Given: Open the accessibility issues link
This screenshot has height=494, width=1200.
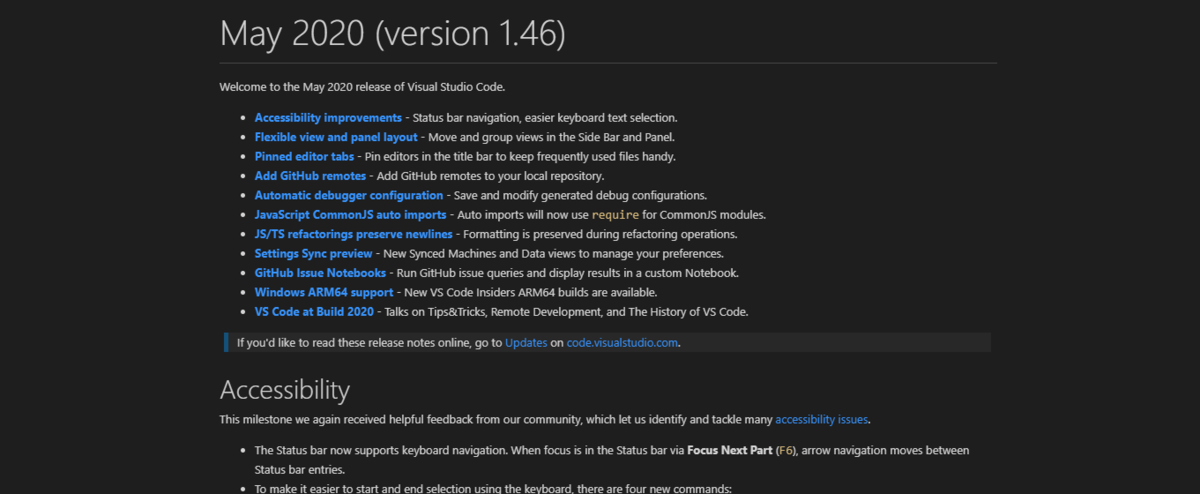Looking at the screenshot, I should coord(822,420).
